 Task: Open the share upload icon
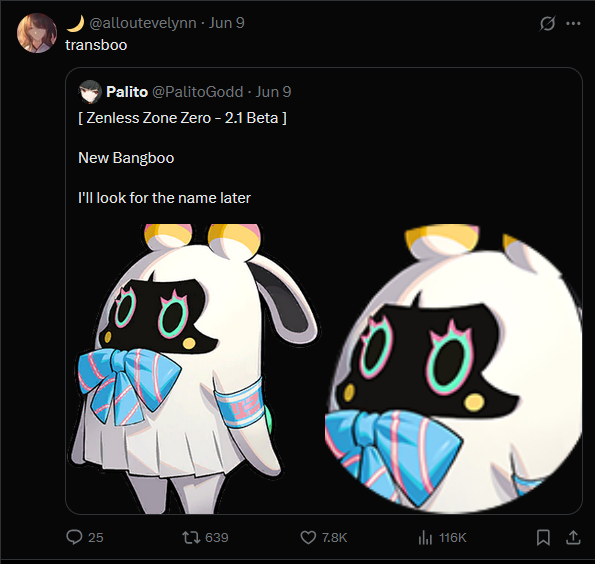point(573,537)
